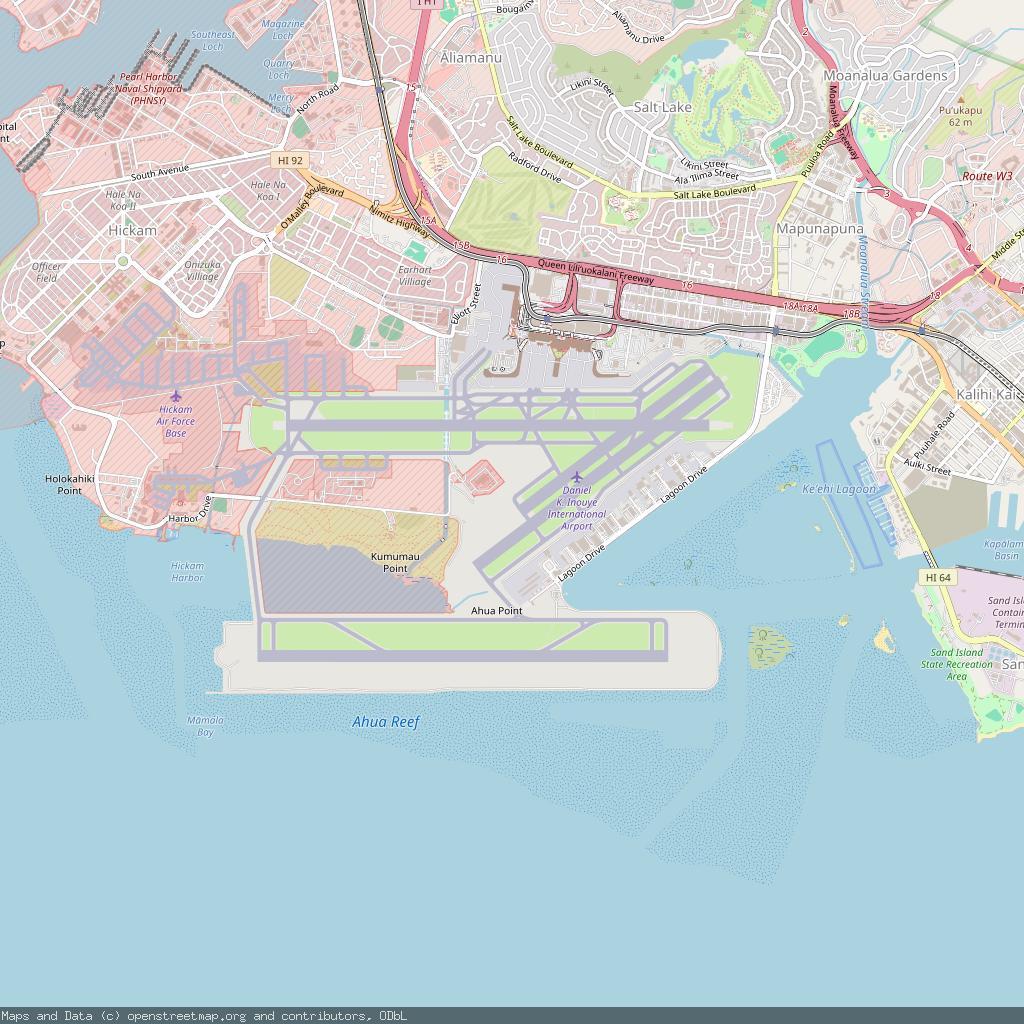The width and height of the screenshot is (1024, 1024).
Task: Click the Hickam Harbor label
Action: coord(187,572)
